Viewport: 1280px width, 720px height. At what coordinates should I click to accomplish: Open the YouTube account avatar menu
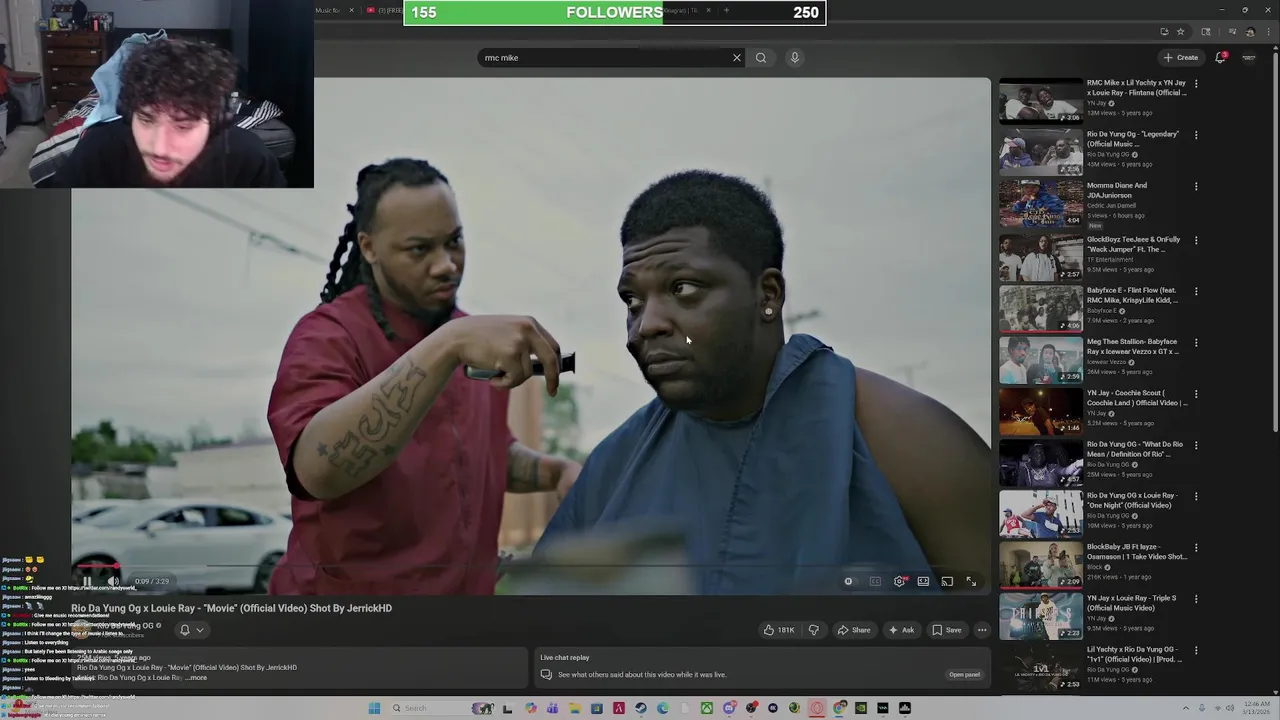click(x=1249, y=58)
